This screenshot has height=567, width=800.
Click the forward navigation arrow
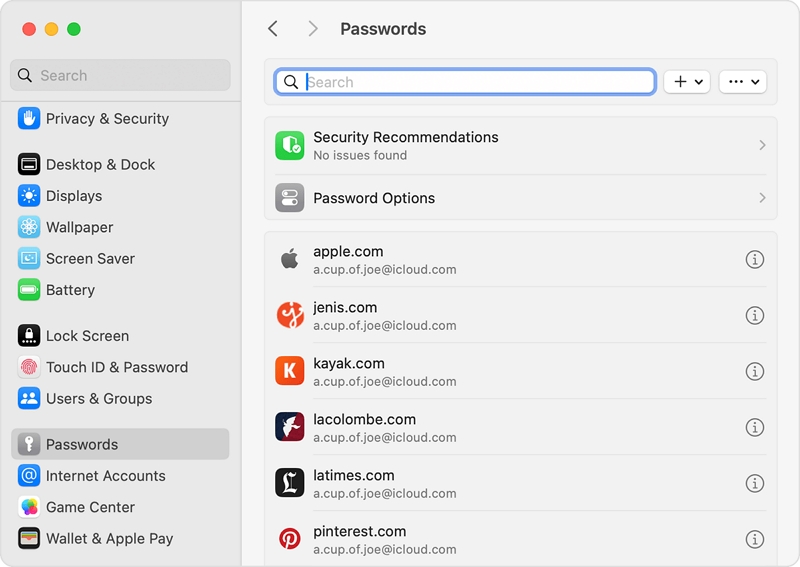point(313,29)
